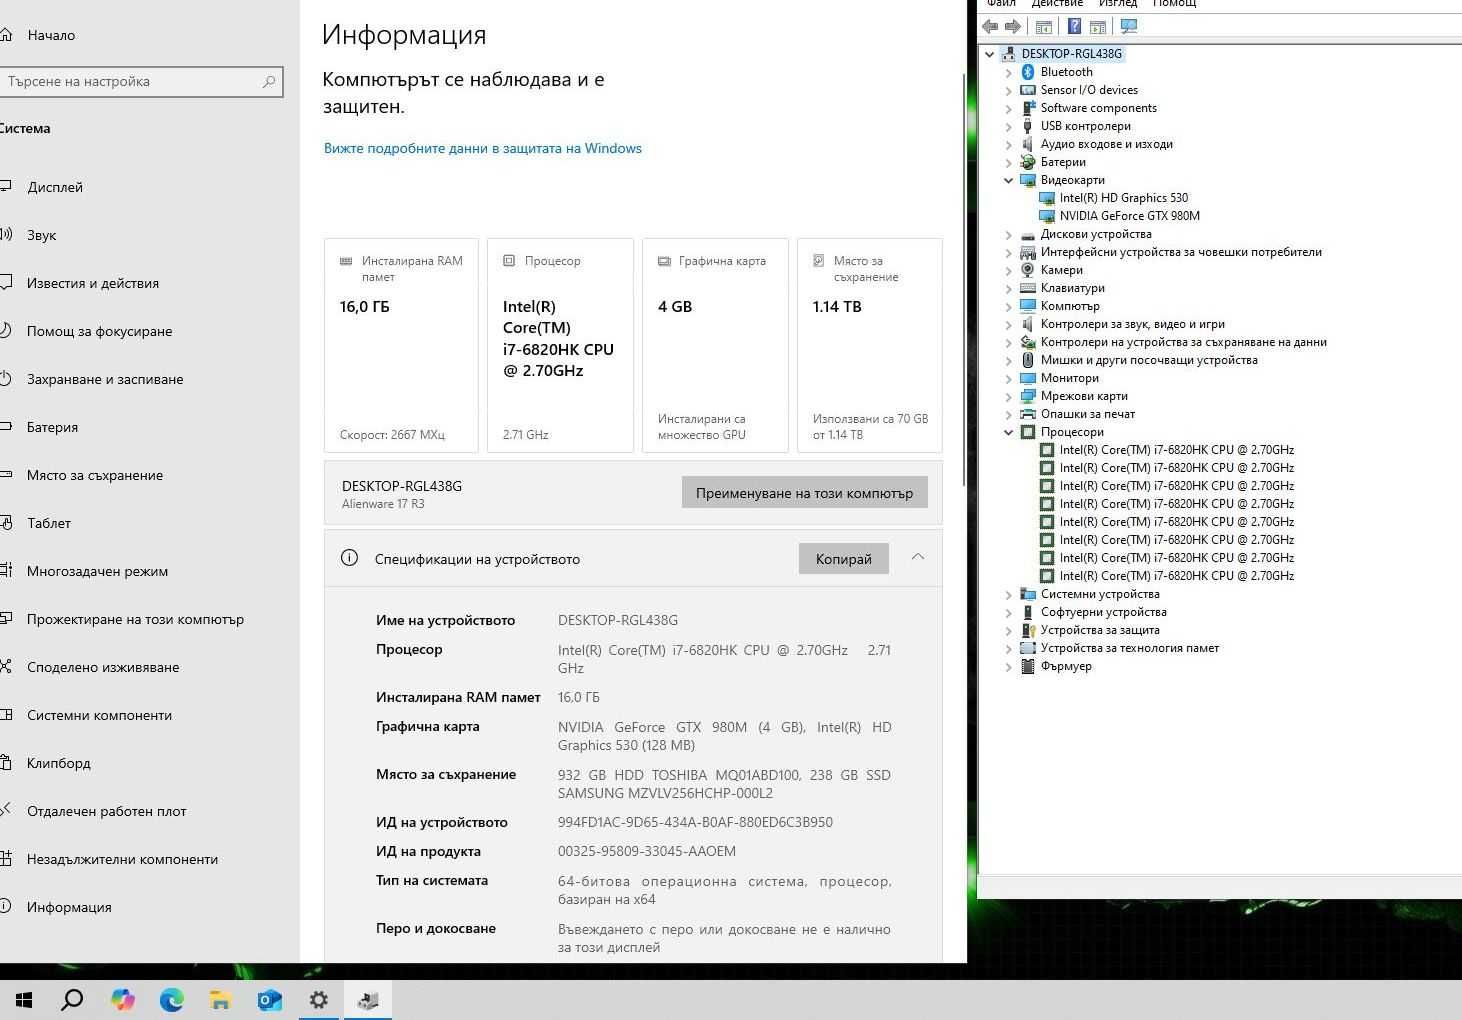This screenshot has width=1462, height=1020.
Task: Collapse the Видеокарти category
Action: tap(1009, 180)
